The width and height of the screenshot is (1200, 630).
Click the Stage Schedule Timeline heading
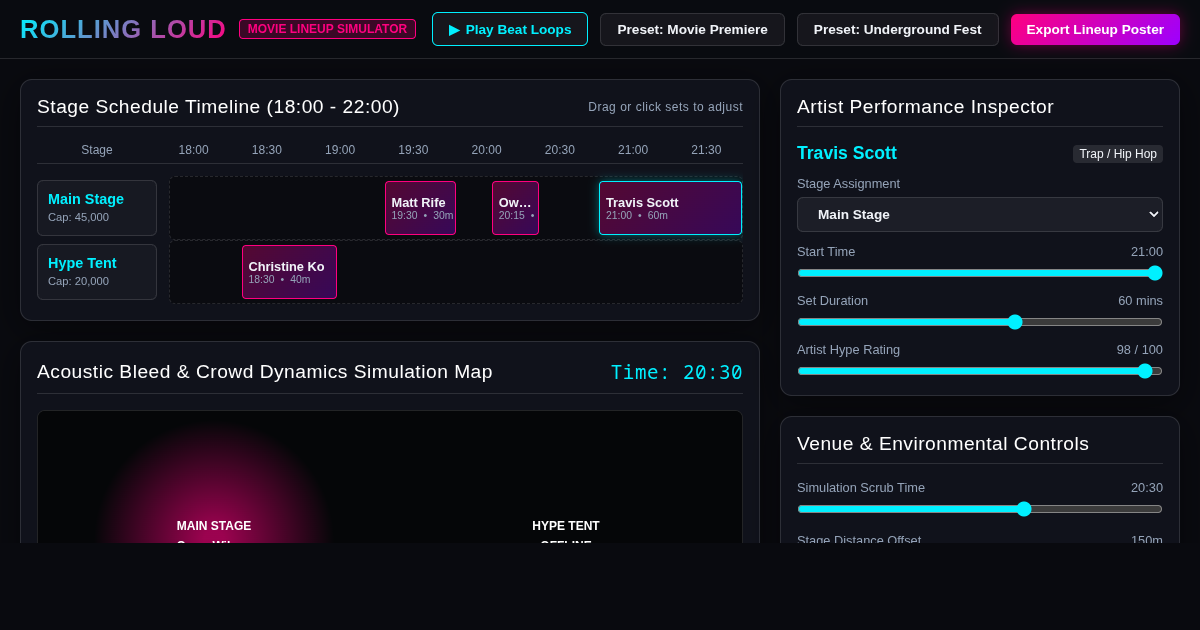(x=218, y=107)
